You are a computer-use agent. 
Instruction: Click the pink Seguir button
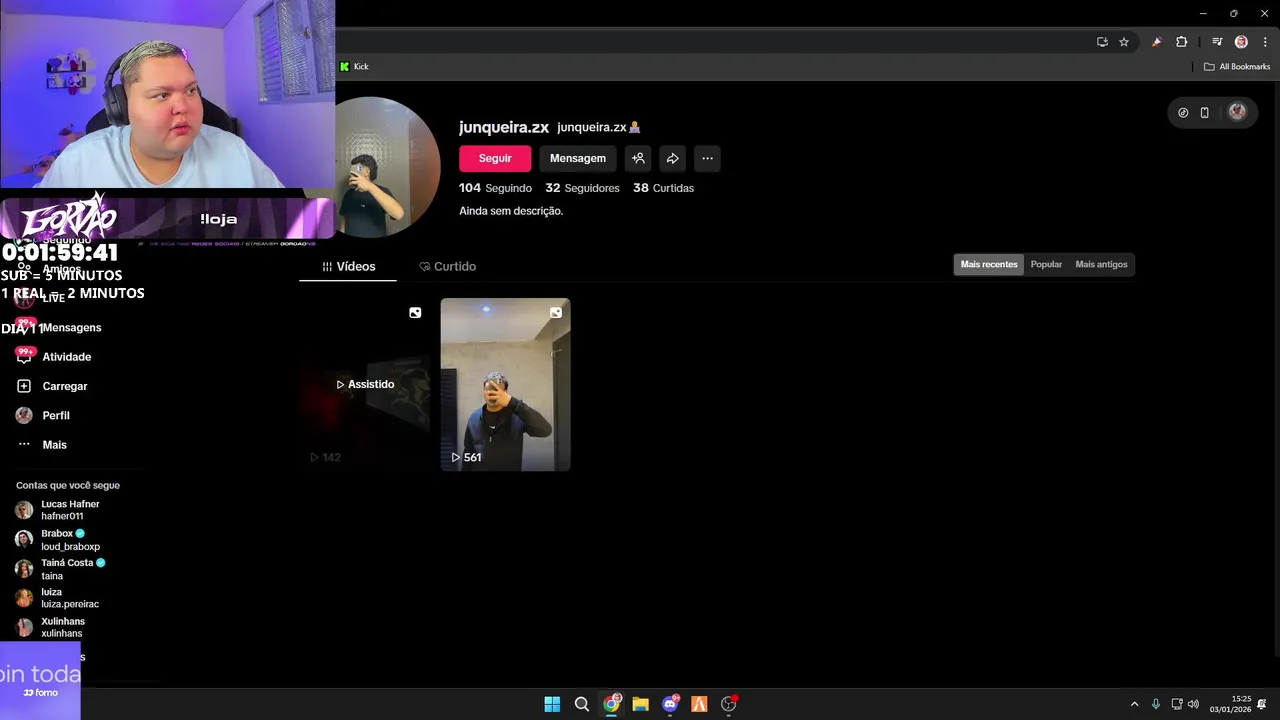tap(495, 158)
